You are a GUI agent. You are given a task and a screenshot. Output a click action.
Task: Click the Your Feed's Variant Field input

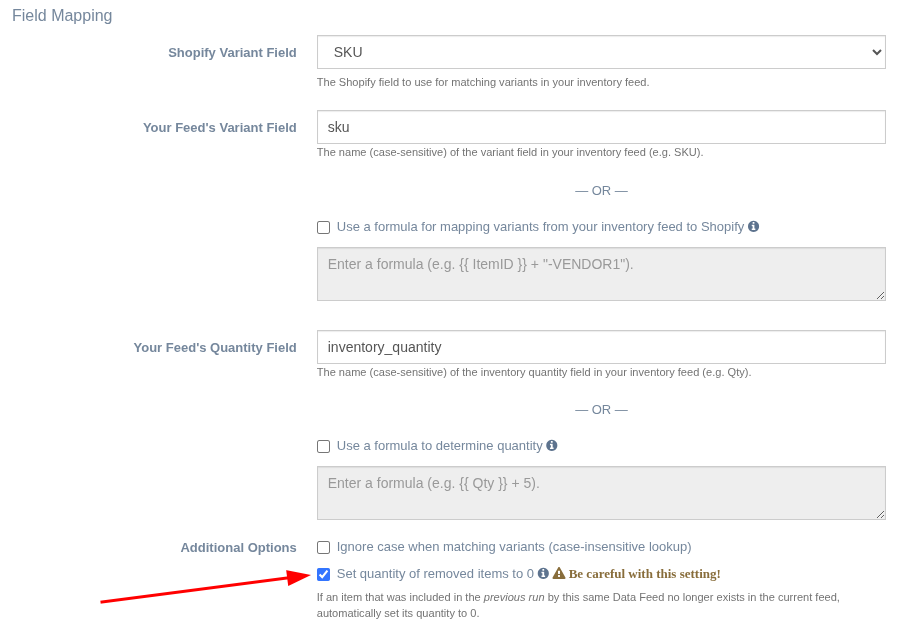pyautogui.click(x=601, y=127)
